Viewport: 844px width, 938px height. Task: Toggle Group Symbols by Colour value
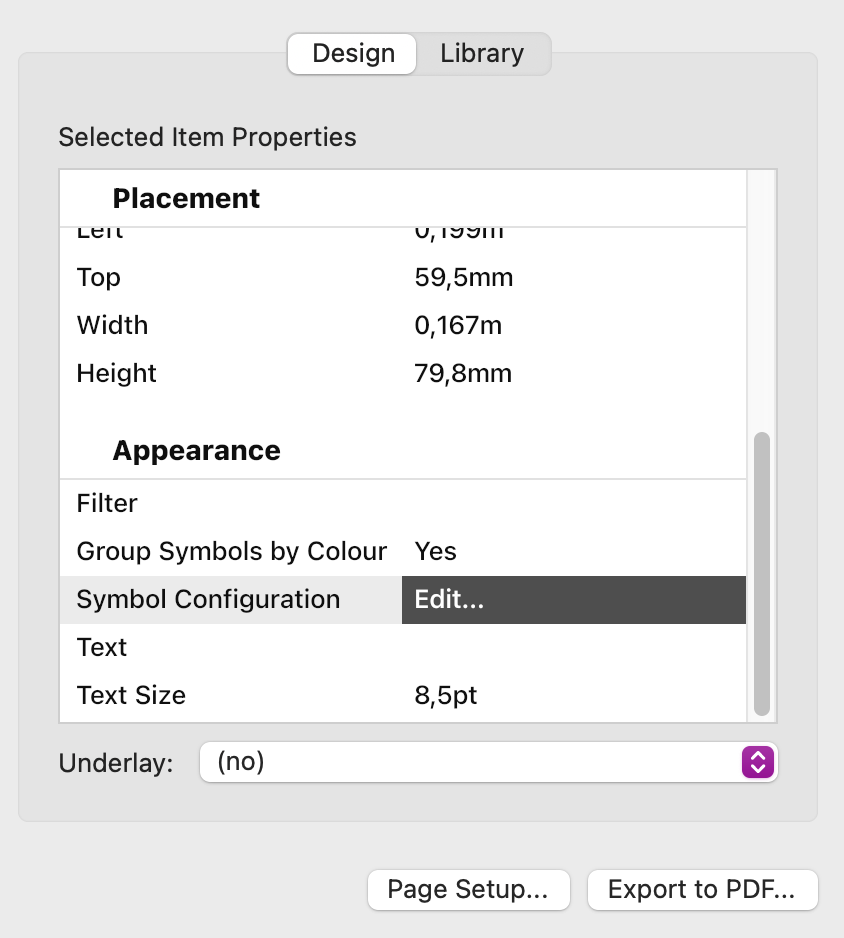[436, 552]
